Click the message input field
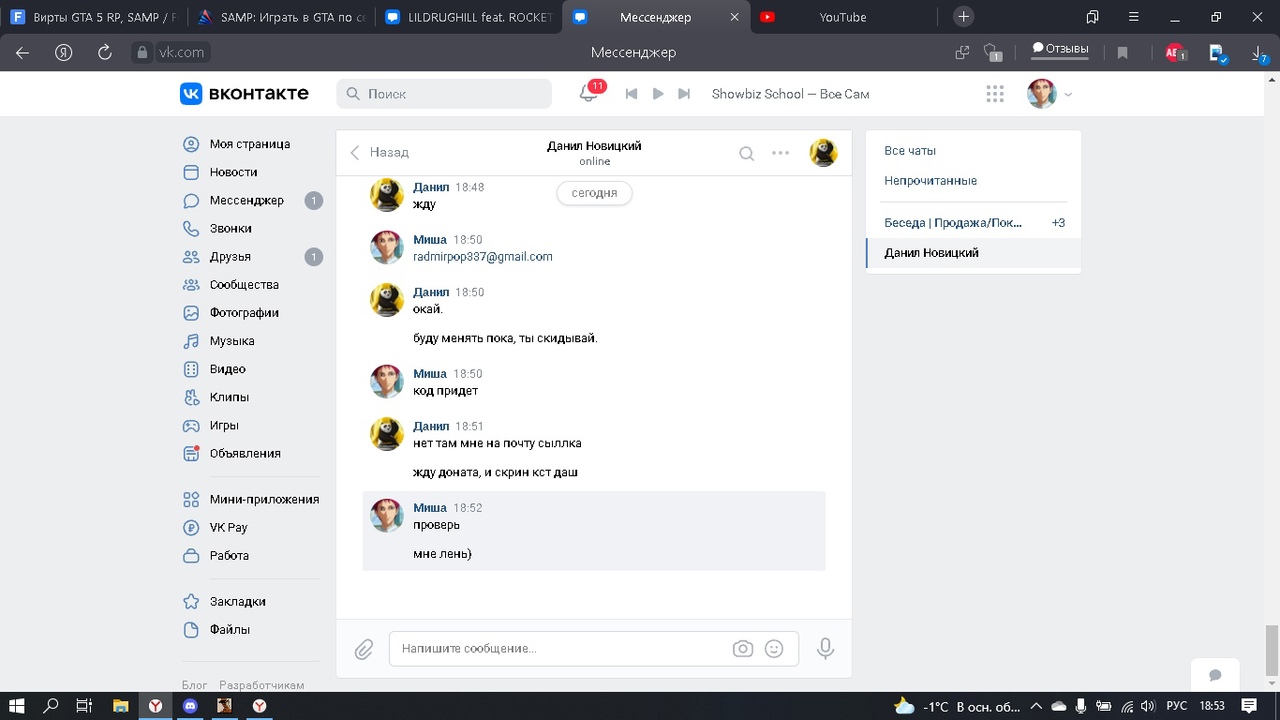The height and width of the screenshot is (720, 1280). coord(560,649)
